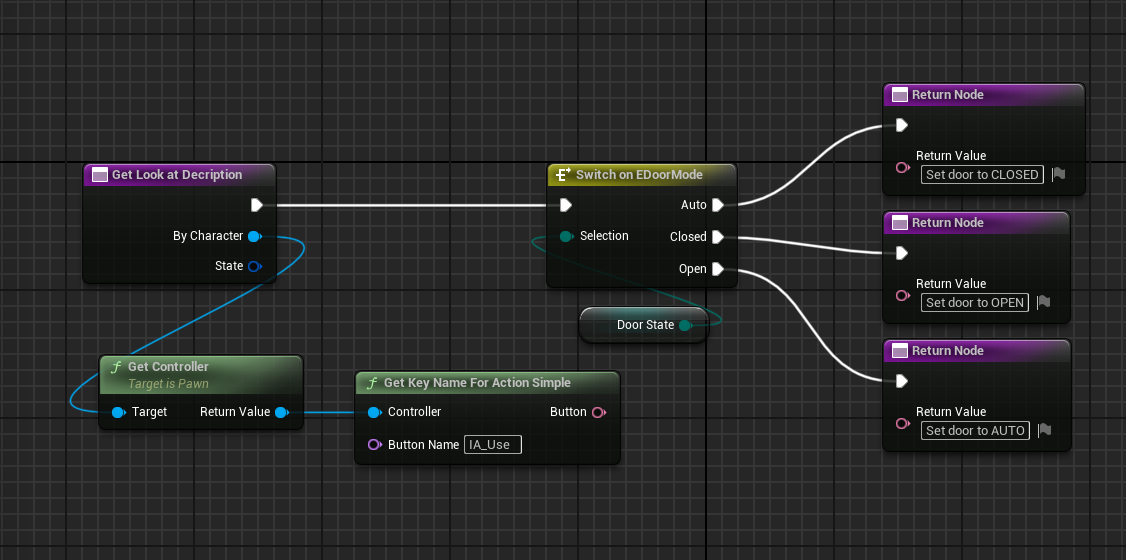
Task: Click the node icon on Get Look at Decription header
Action: click(101, 174)
